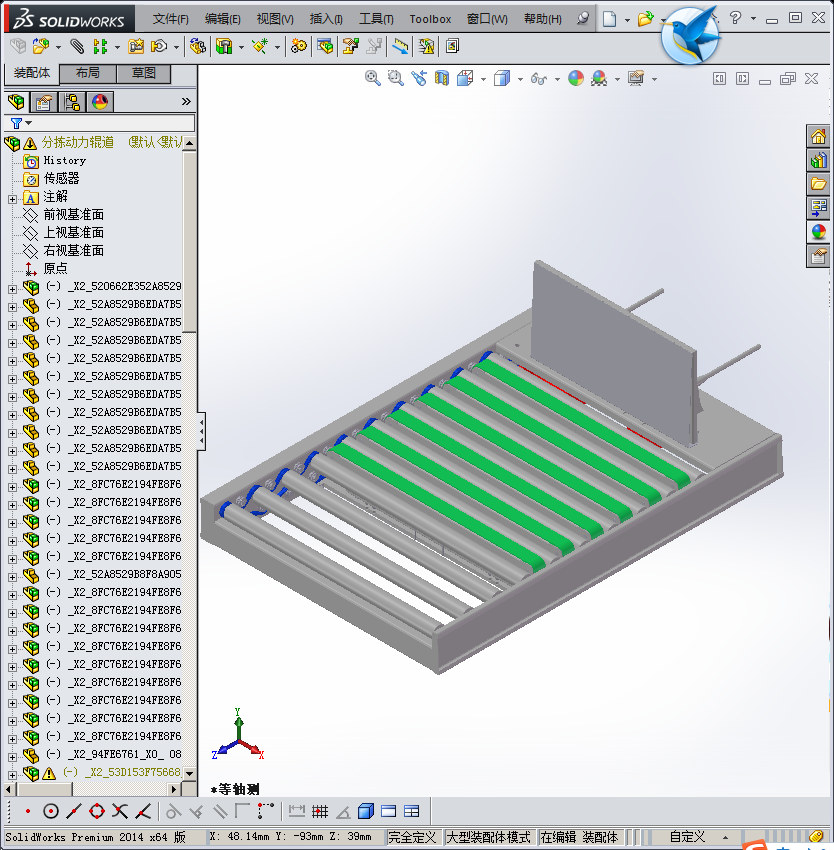
Task: Expand the 注解 tree node
Action: click(12, 199)
